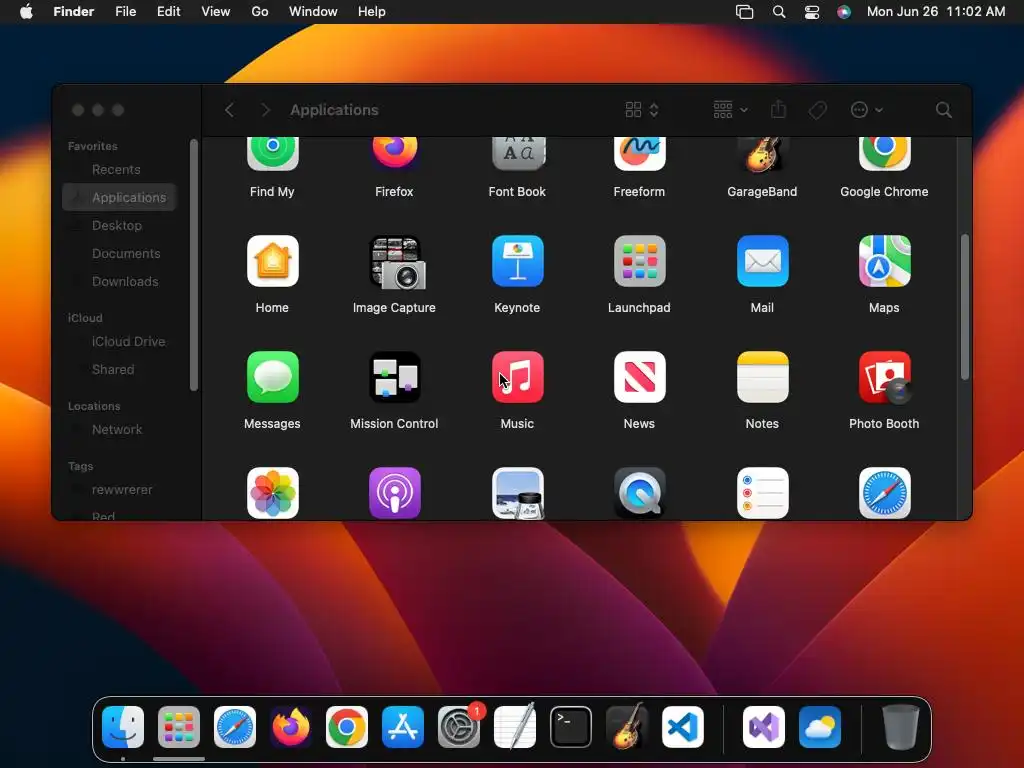Open Control Center in the menu bar

click(812, 12)
